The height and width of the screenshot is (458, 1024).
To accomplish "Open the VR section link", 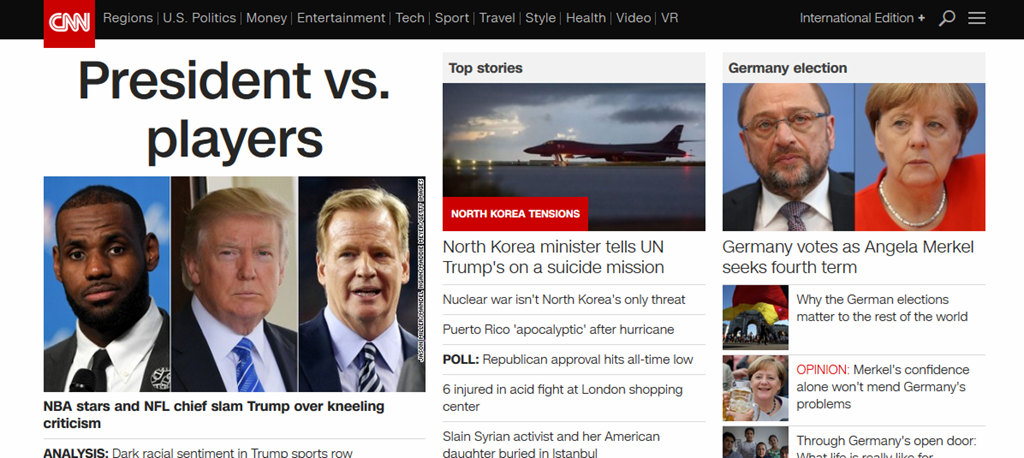I will click(x=669, y=18).
